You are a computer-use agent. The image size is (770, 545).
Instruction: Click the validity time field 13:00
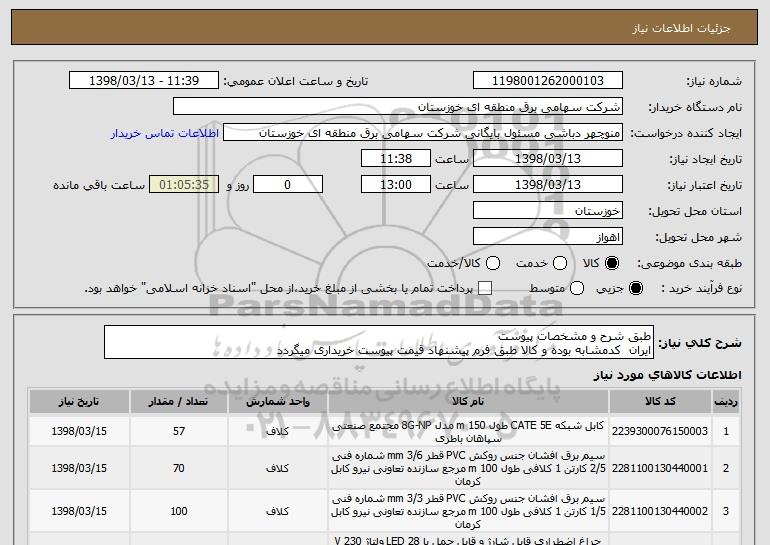[x=396, y=185]
